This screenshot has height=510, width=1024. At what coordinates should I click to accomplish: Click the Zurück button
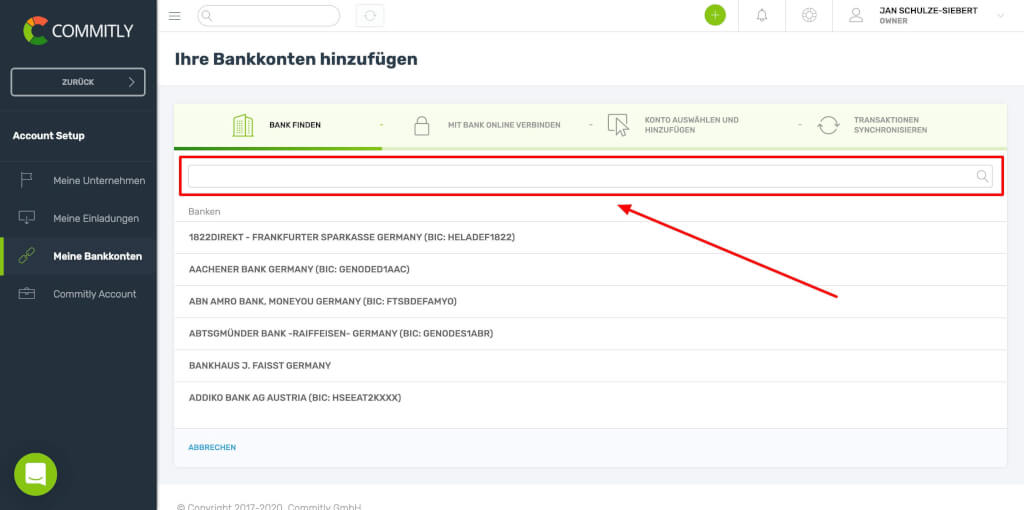[78, 82]
